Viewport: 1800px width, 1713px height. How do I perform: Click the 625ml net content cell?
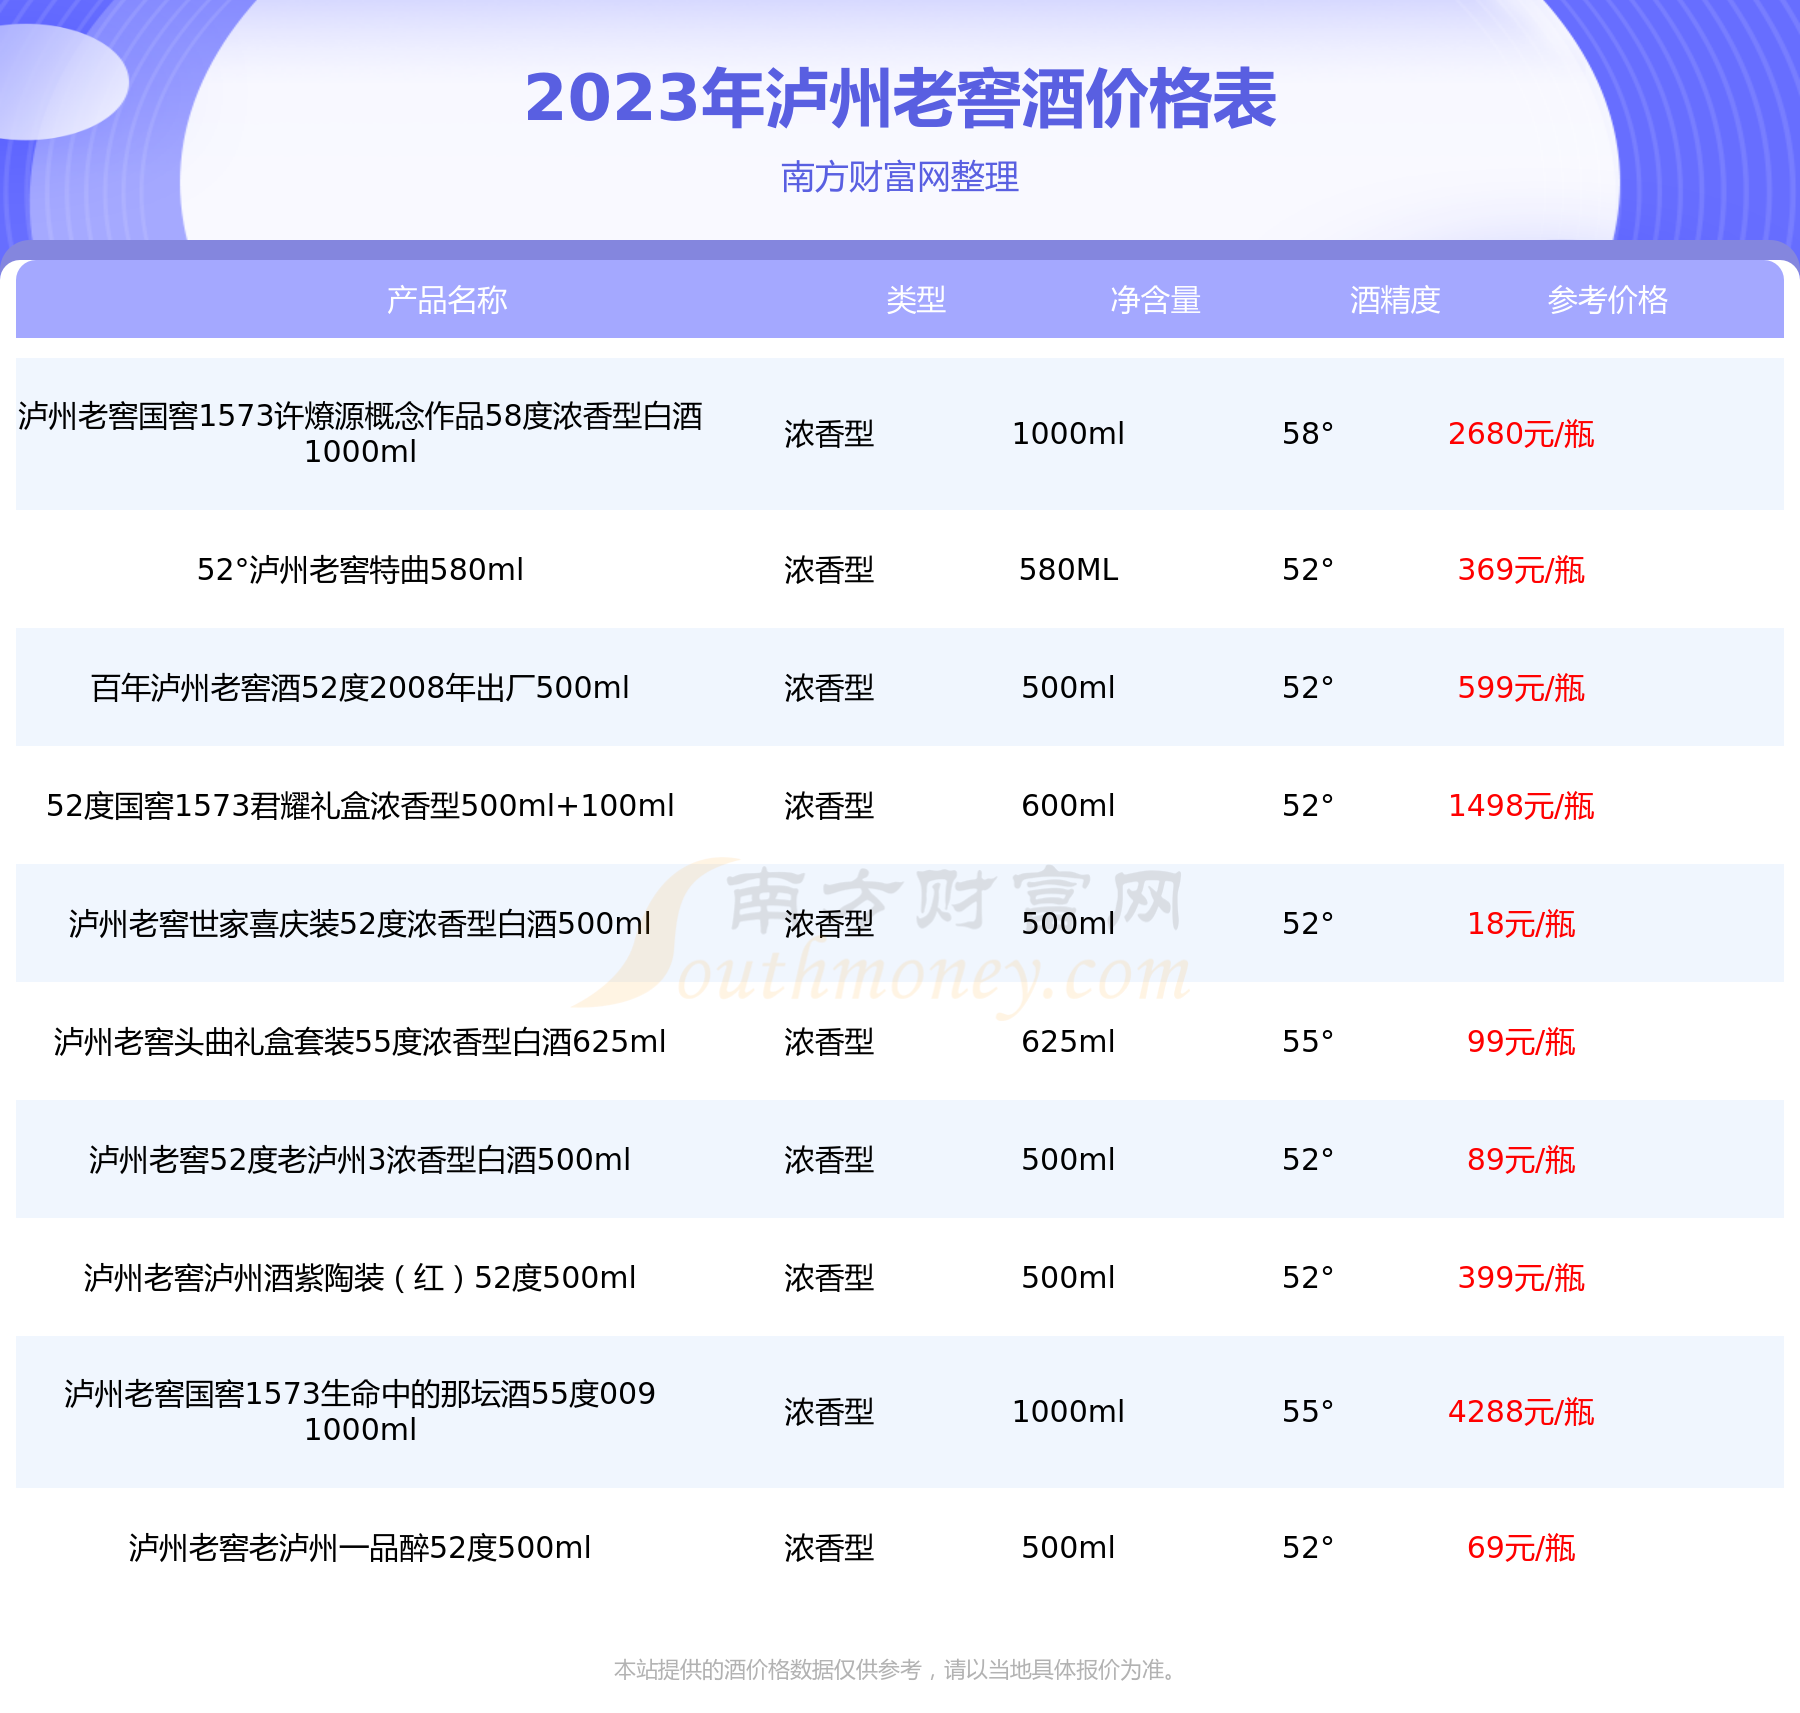(1069, 1042)
